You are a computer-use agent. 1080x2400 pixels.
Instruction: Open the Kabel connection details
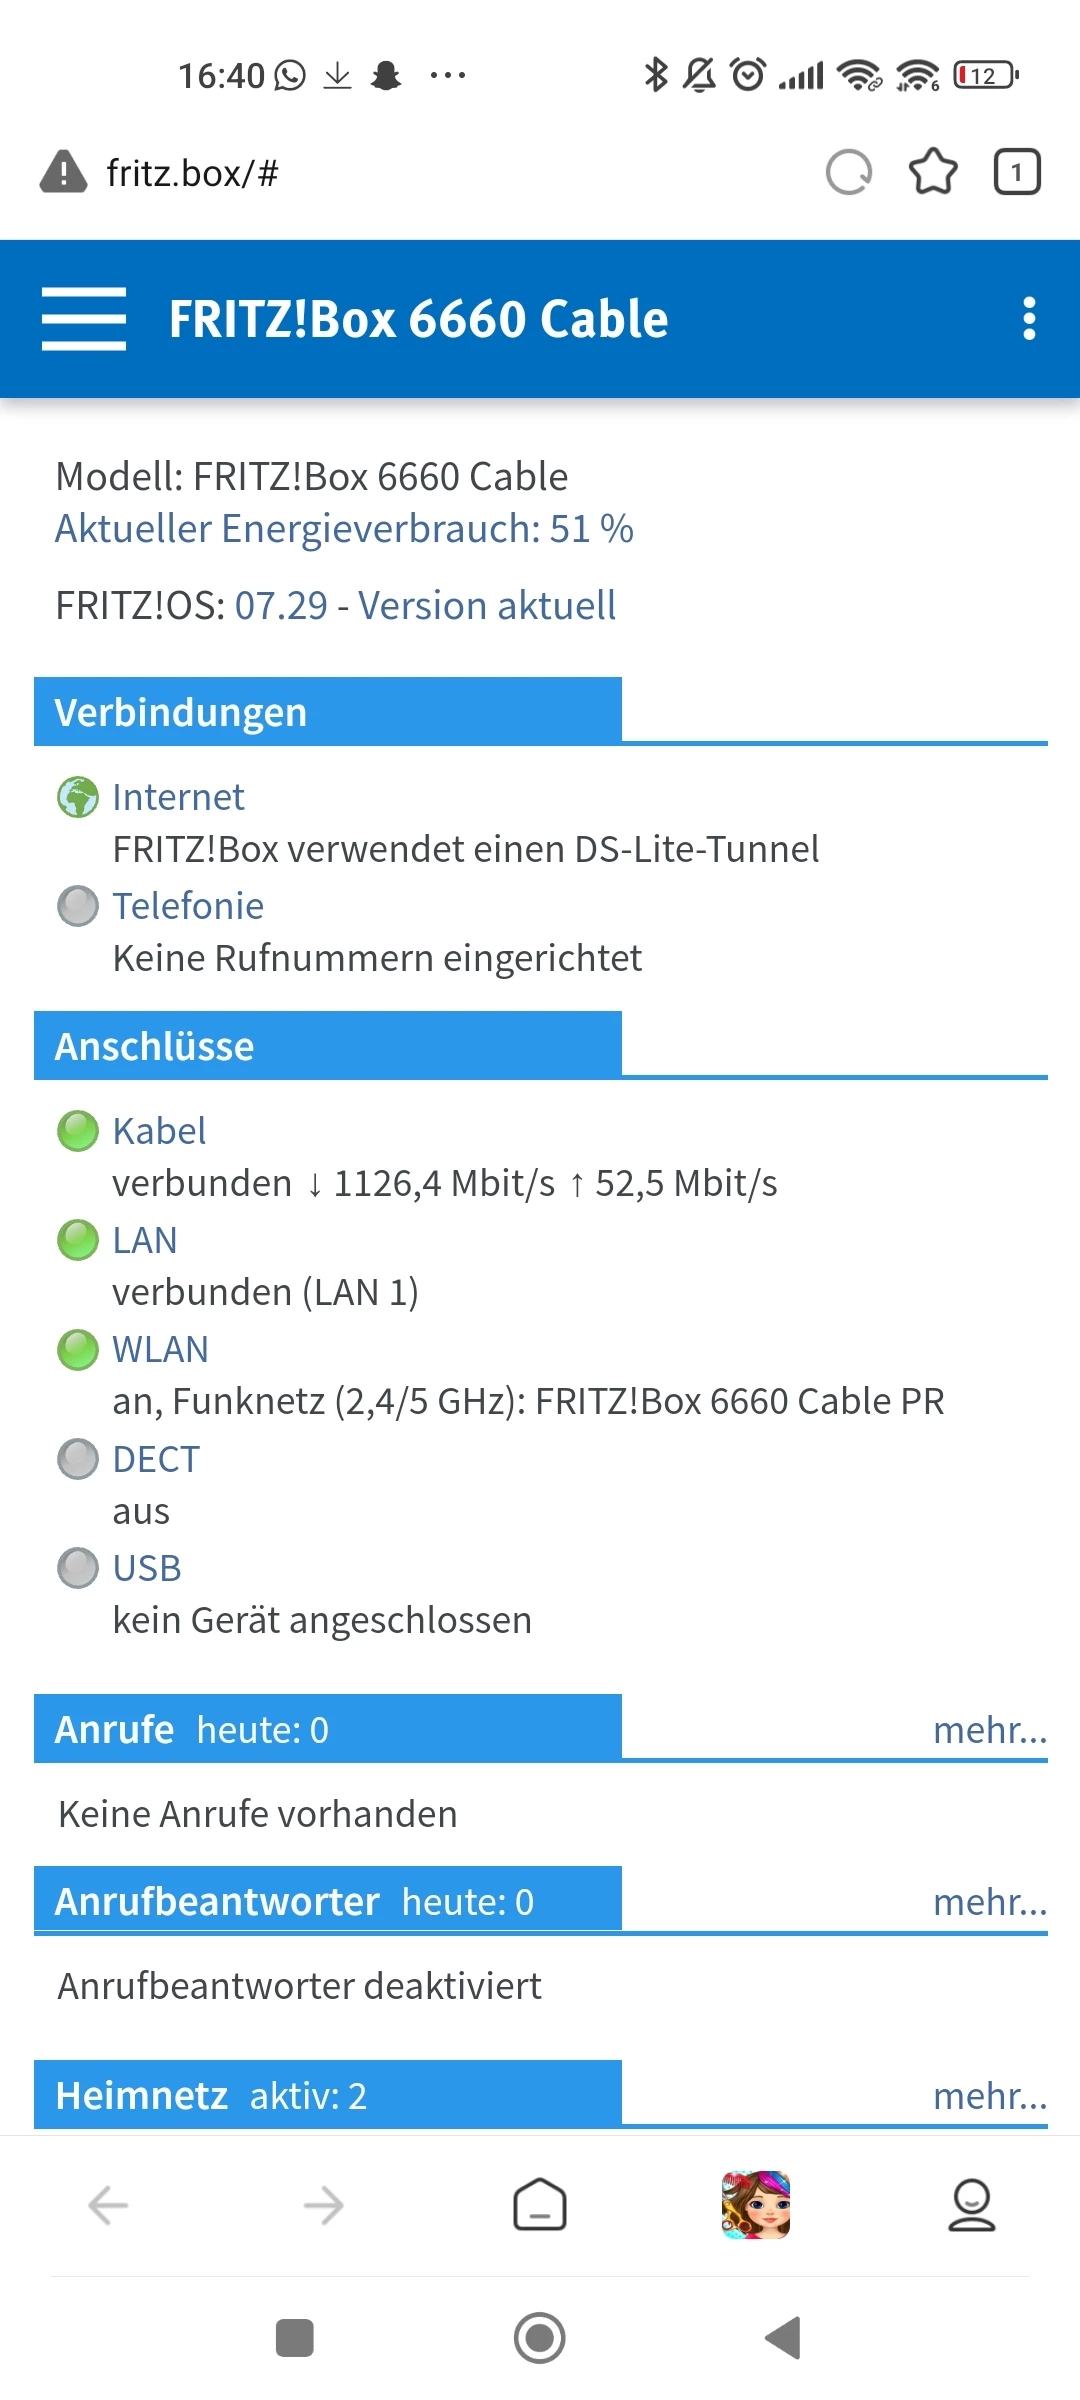pos(159,1131)
